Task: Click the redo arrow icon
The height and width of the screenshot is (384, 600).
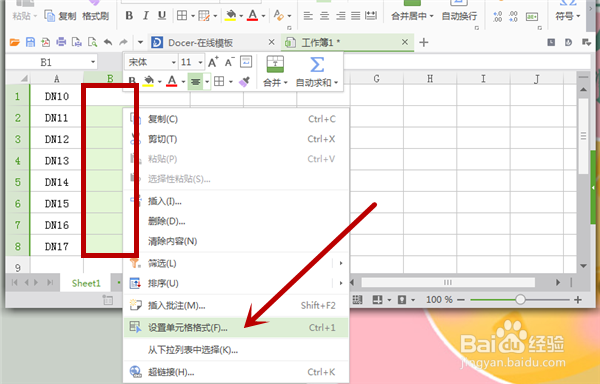Action: [x=123, y=42]
